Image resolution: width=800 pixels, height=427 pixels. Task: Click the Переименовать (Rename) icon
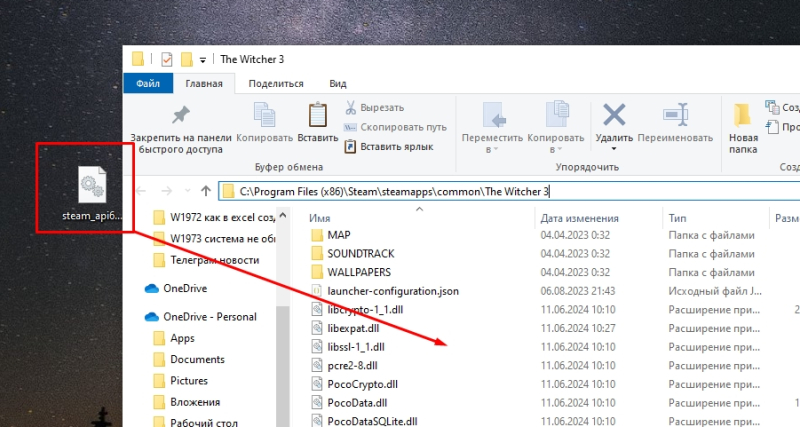coord(675,115)
